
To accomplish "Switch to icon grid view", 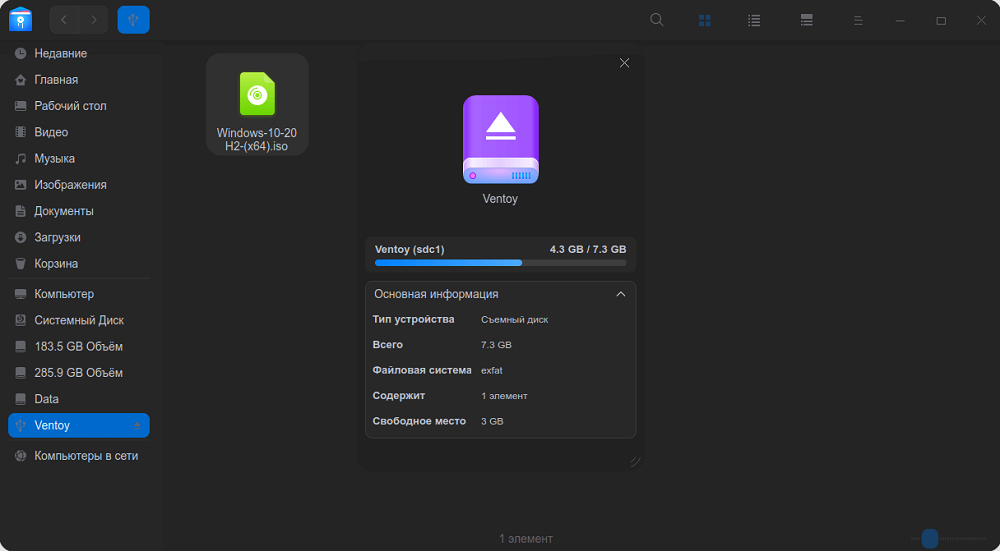I will (x=705, y=20).
